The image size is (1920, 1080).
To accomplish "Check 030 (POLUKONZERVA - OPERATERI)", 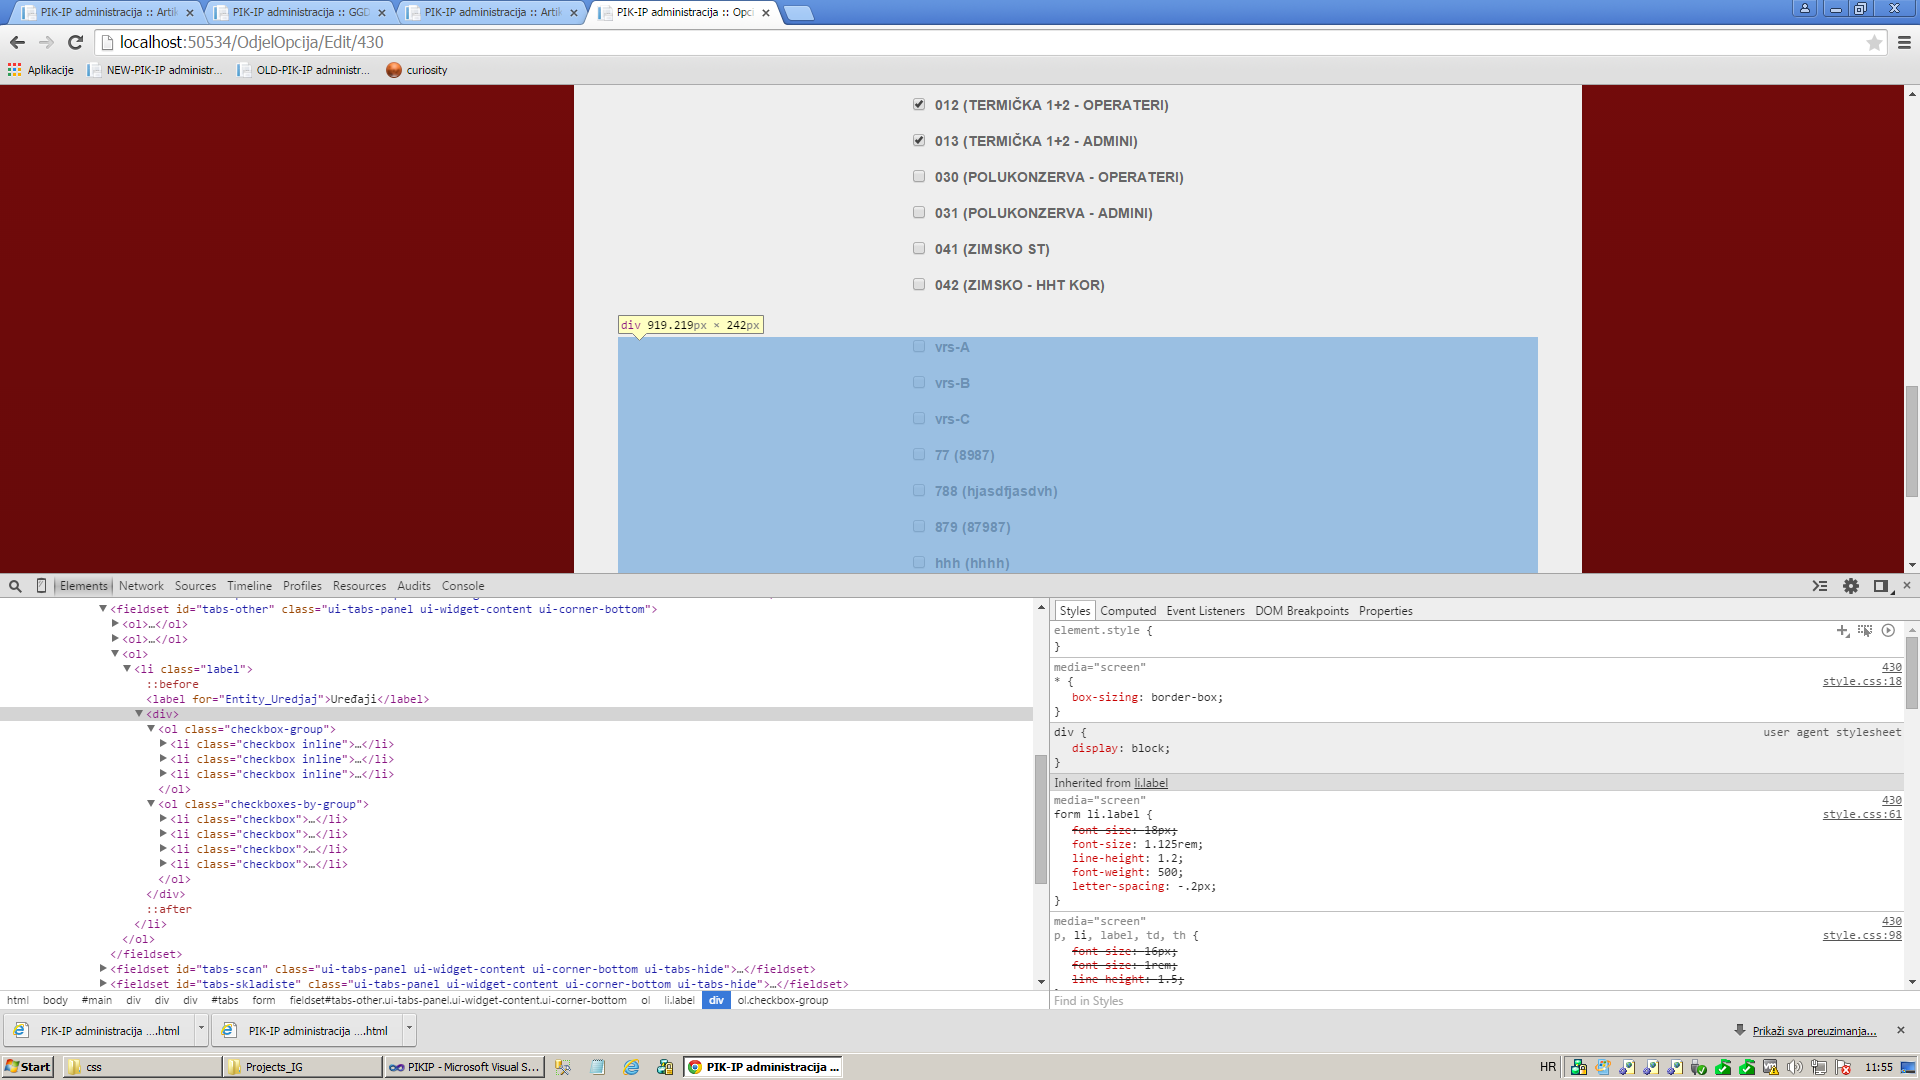I will pos(919,176).
